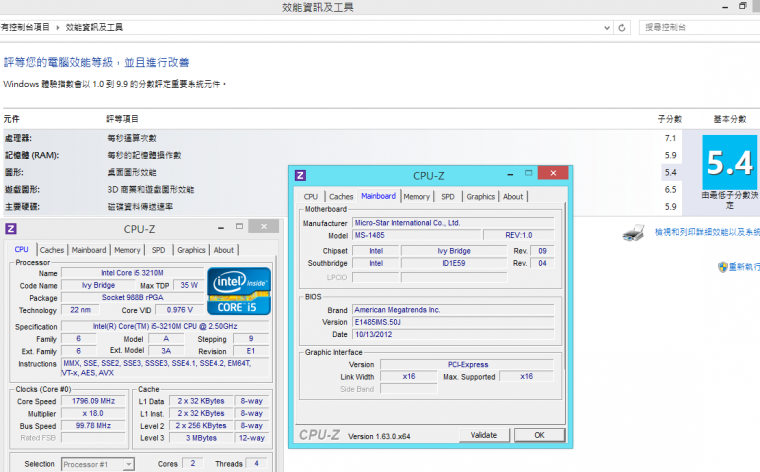Click the PCI-Express graphic interface version
Image resolution: width=760 pixels, height=472 pixels.
click(x=467, y=364)
